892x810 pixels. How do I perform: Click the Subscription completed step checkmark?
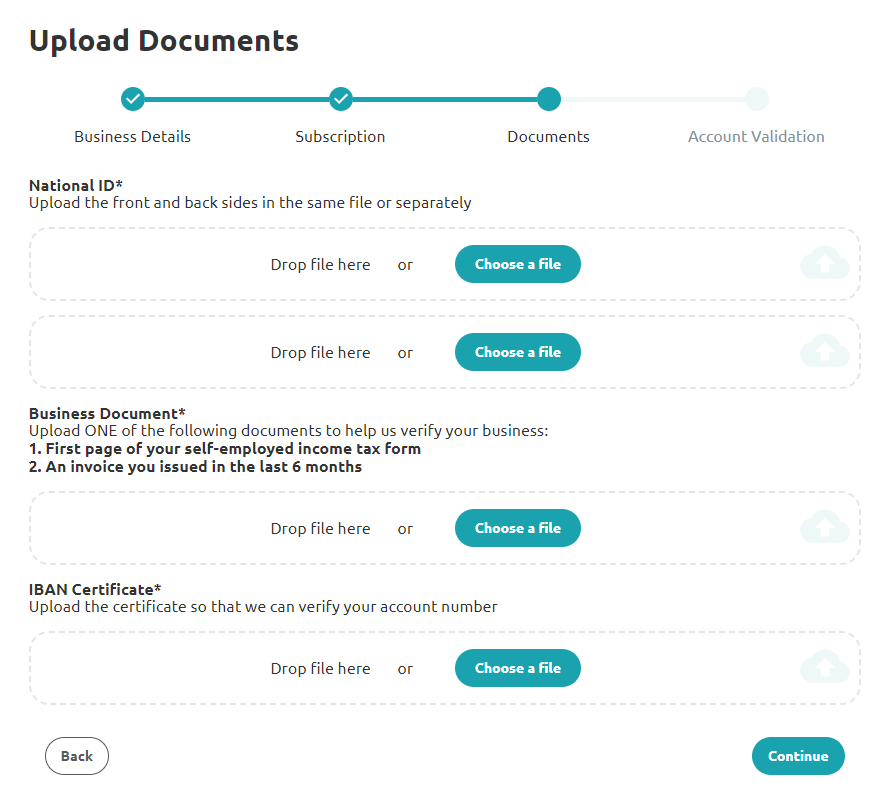point(341,99)
